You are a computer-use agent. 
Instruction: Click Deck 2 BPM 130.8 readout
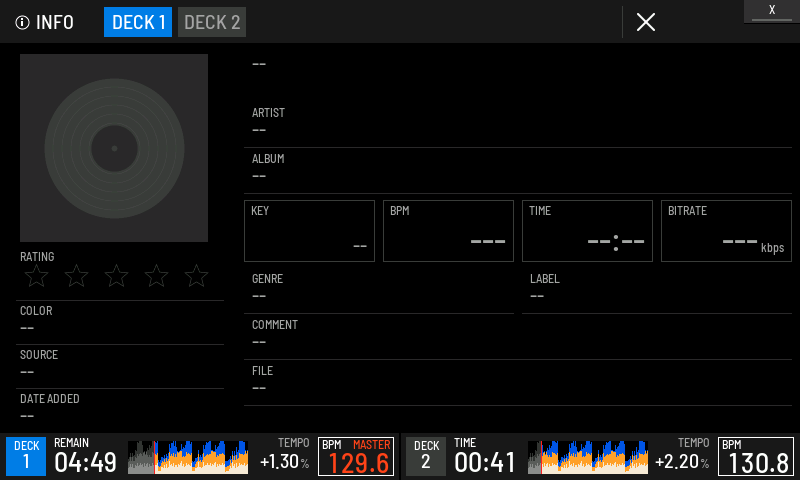tap(756, 456)
